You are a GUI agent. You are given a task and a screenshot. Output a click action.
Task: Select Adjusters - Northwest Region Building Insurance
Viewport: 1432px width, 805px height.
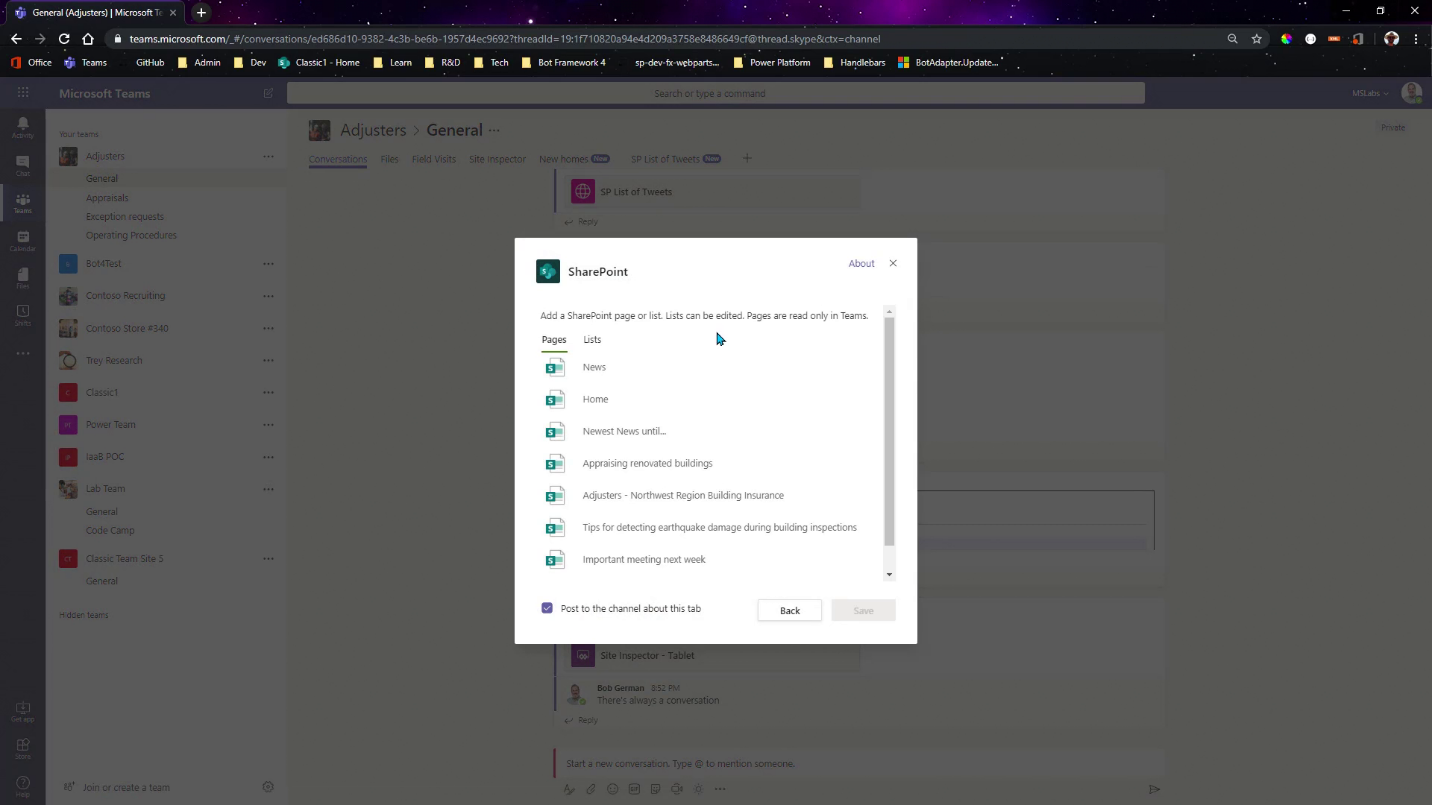pos(683,495)
